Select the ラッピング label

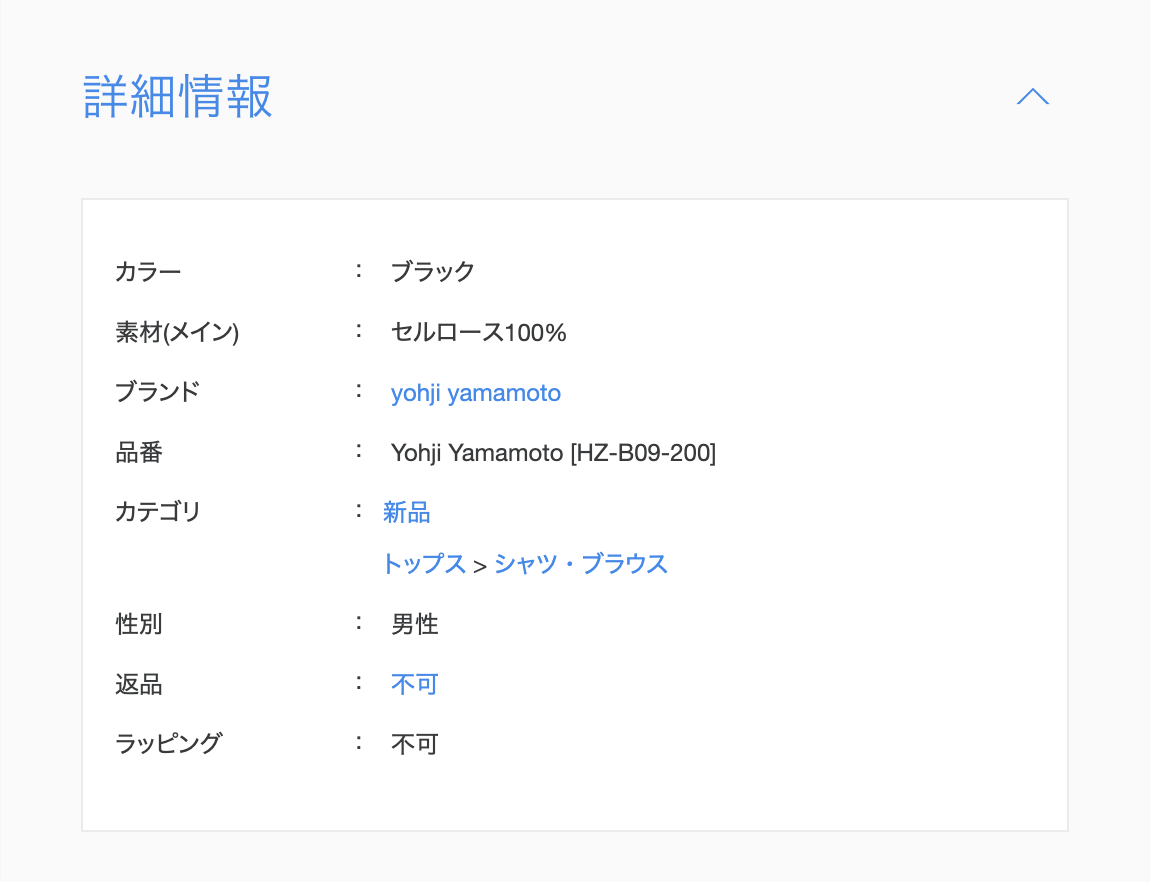coord(169,743)
